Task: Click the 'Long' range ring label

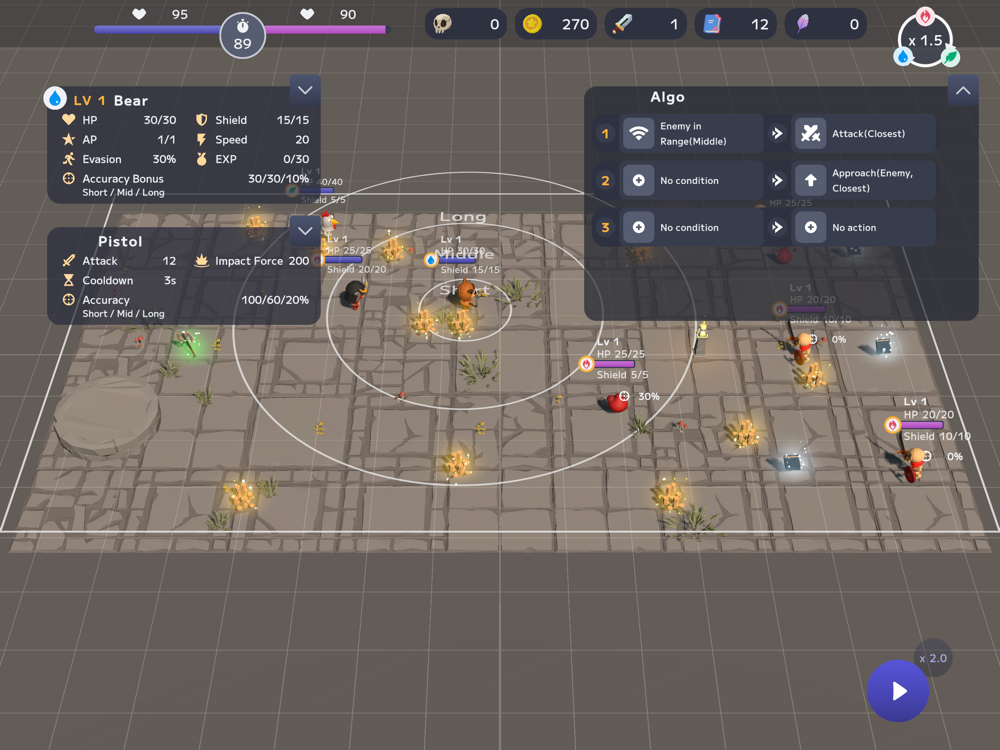Action: (462, 217)
